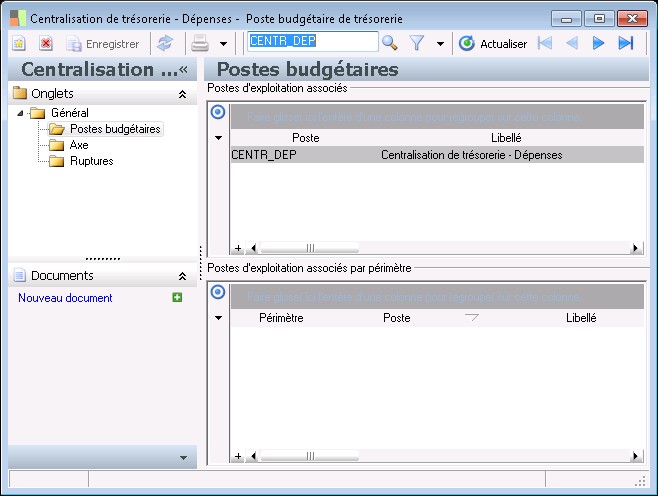Close the window
658x496 pixels.
(632, 19)
